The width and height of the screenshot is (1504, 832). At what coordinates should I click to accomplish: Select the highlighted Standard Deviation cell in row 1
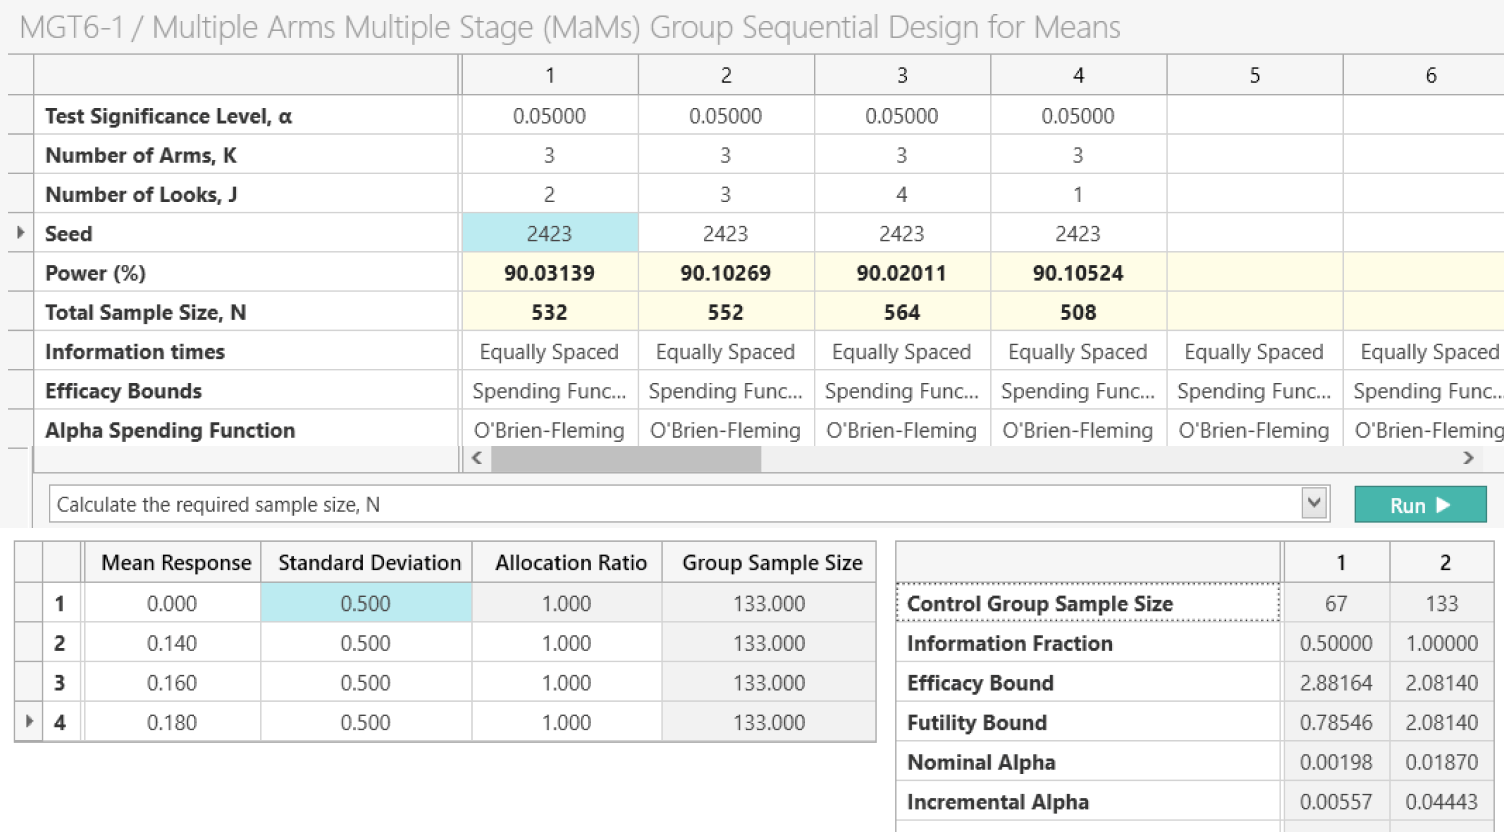tap(366, 603)
